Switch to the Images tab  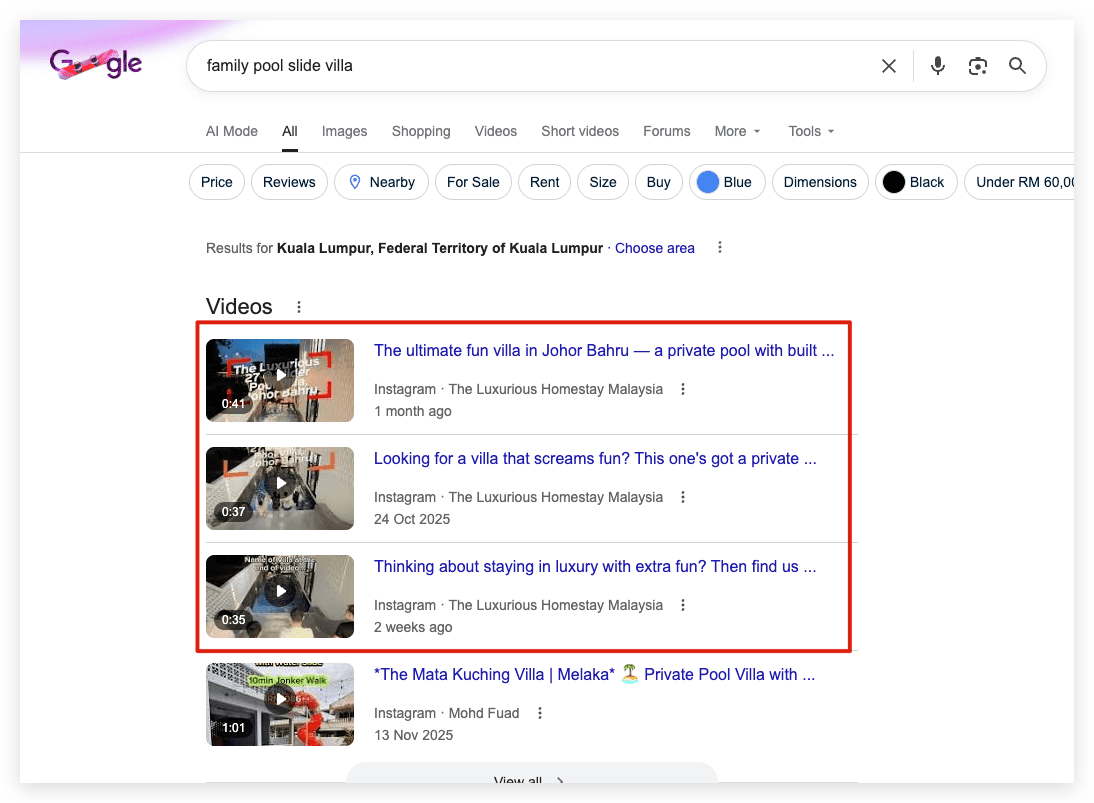344,131
